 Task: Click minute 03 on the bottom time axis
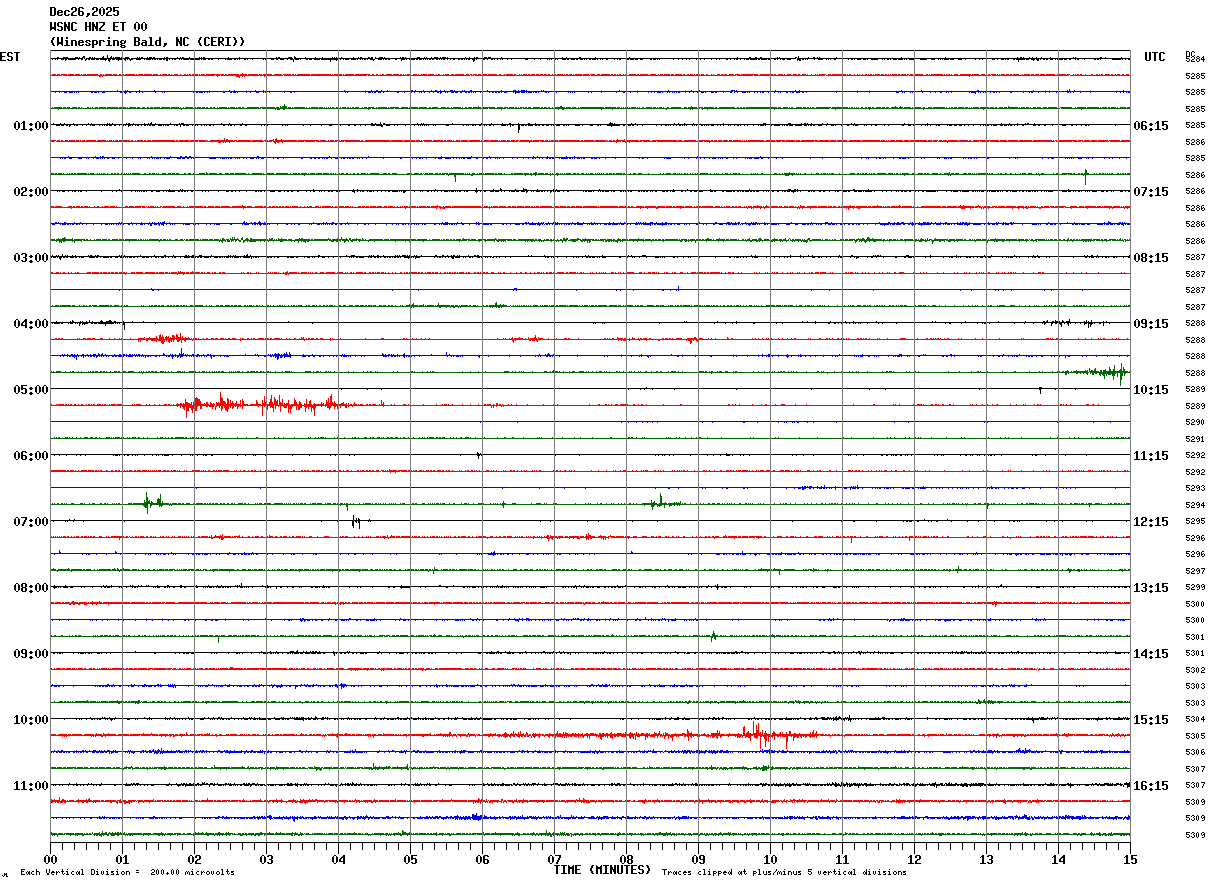(x=266, y=859)
